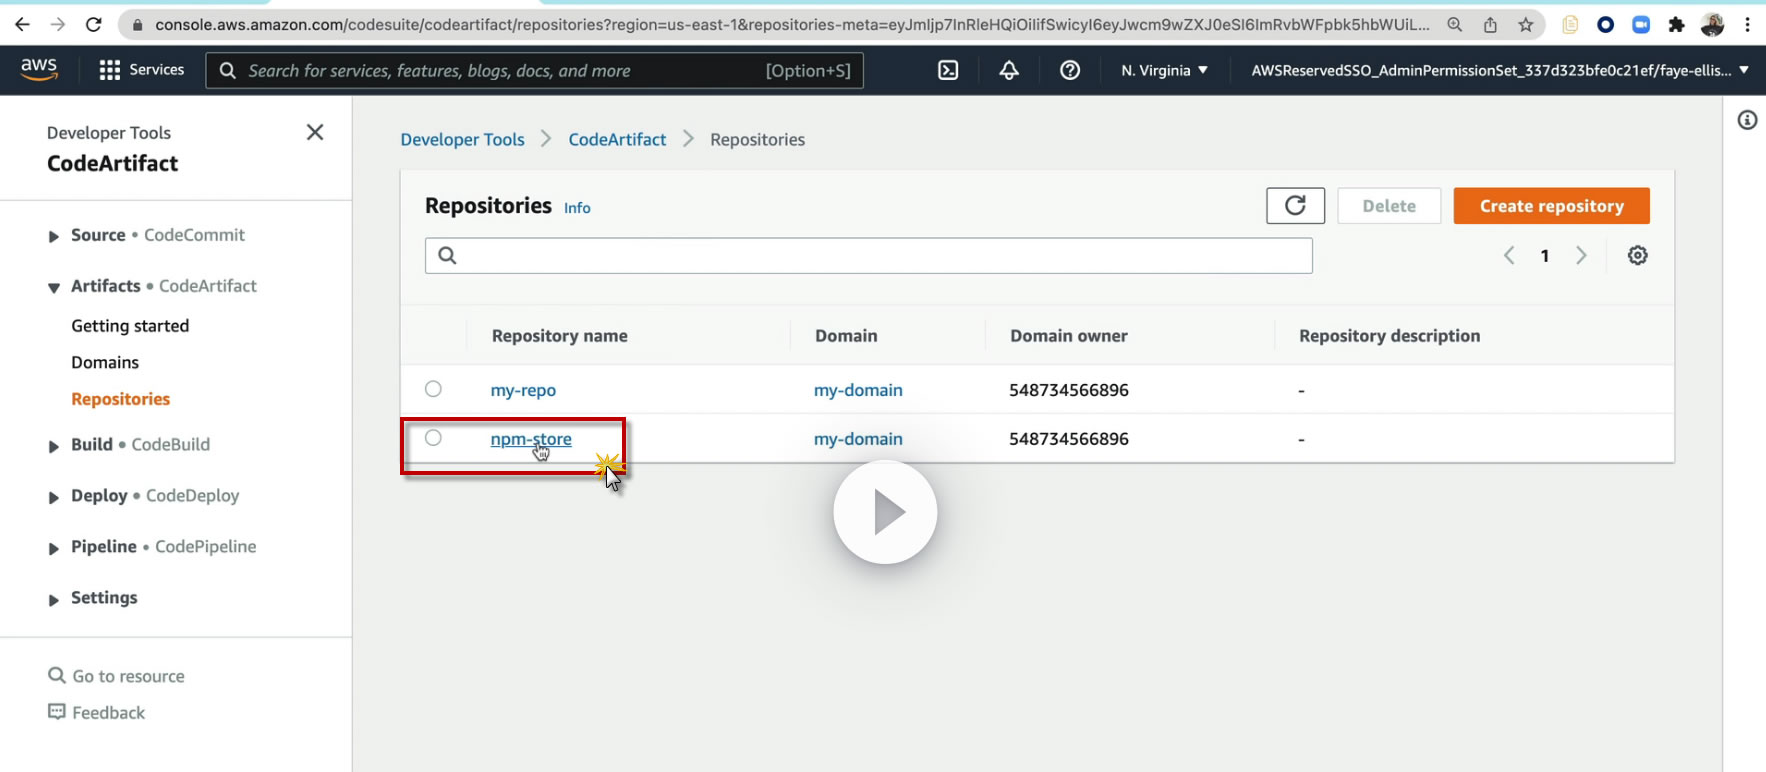Select Repositories in sidebar

click(121, 399)
